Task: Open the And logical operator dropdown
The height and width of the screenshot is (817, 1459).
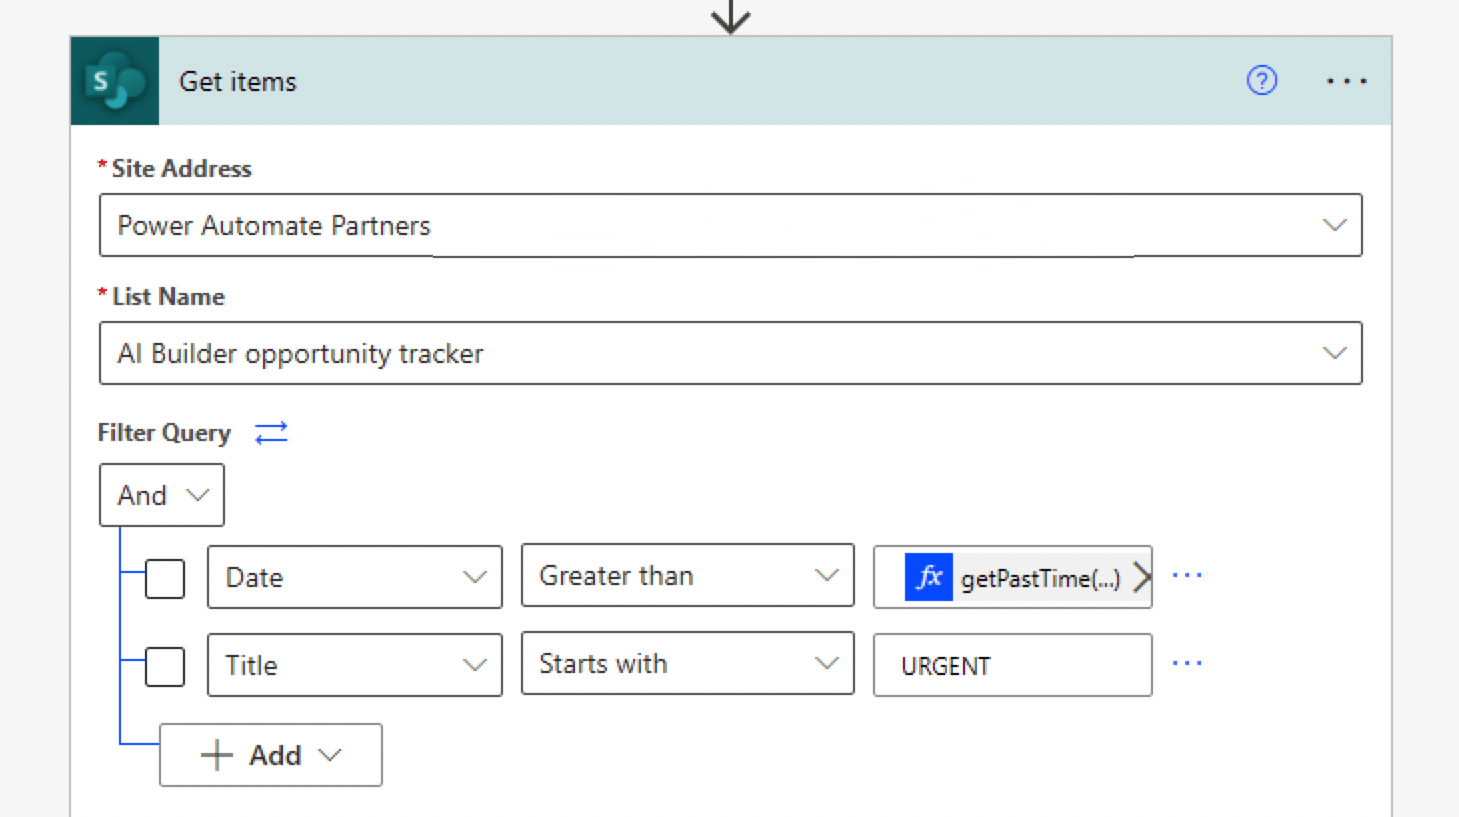Action: (162, 495)
